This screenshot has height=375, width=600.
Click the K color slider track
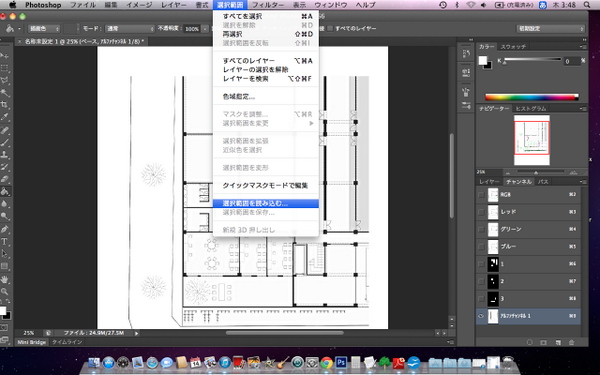(533, 59)
